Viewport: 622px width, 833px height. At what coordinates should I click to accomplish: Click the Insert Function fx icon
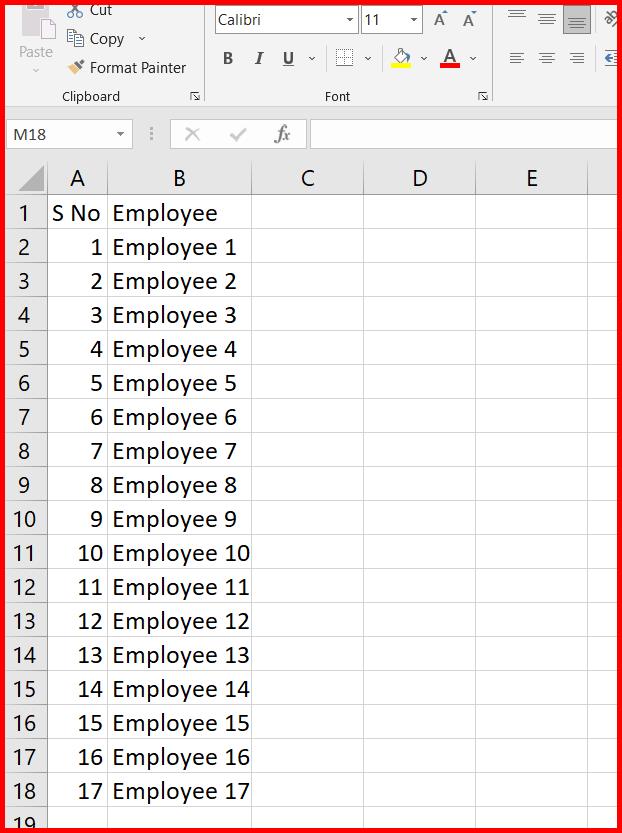[x=282, y=133]
